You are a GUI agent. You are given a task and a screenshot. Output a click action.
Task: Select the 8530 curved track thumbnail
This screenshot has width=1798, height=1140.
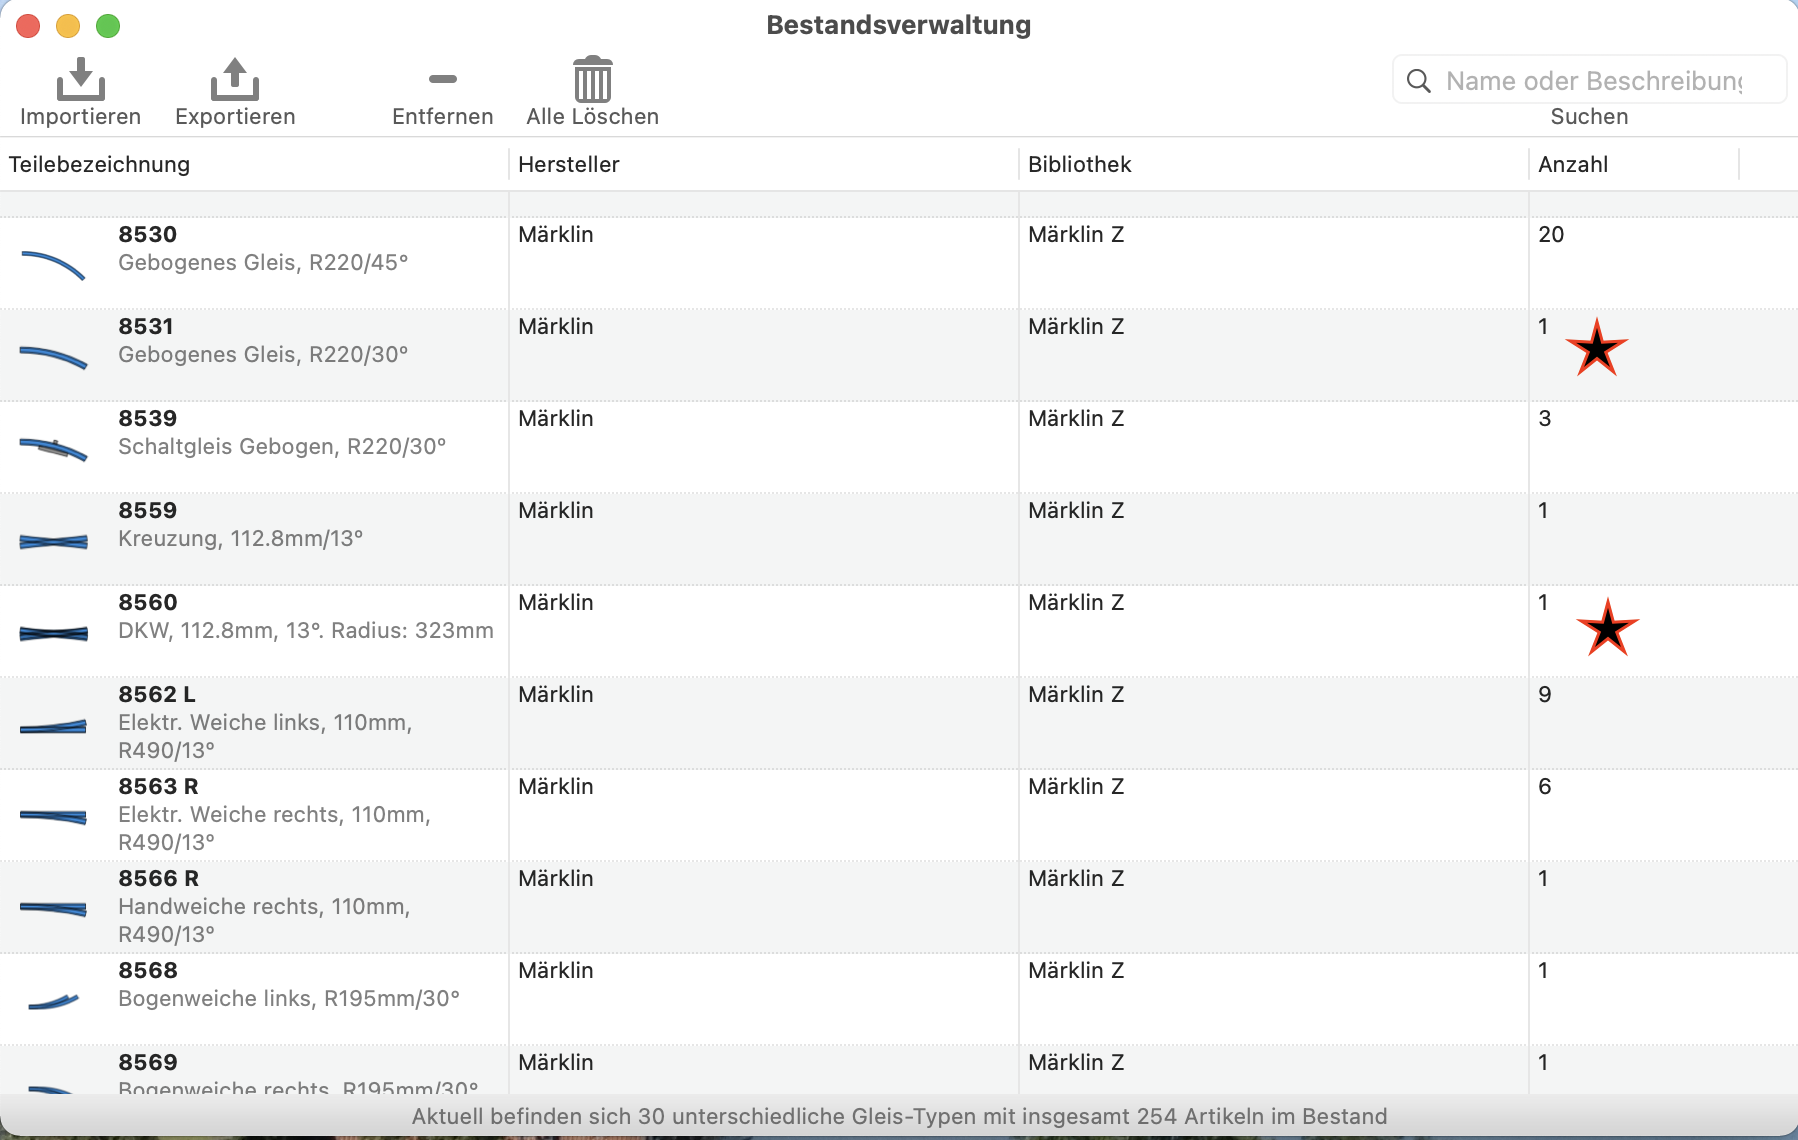tap(54, 264)
